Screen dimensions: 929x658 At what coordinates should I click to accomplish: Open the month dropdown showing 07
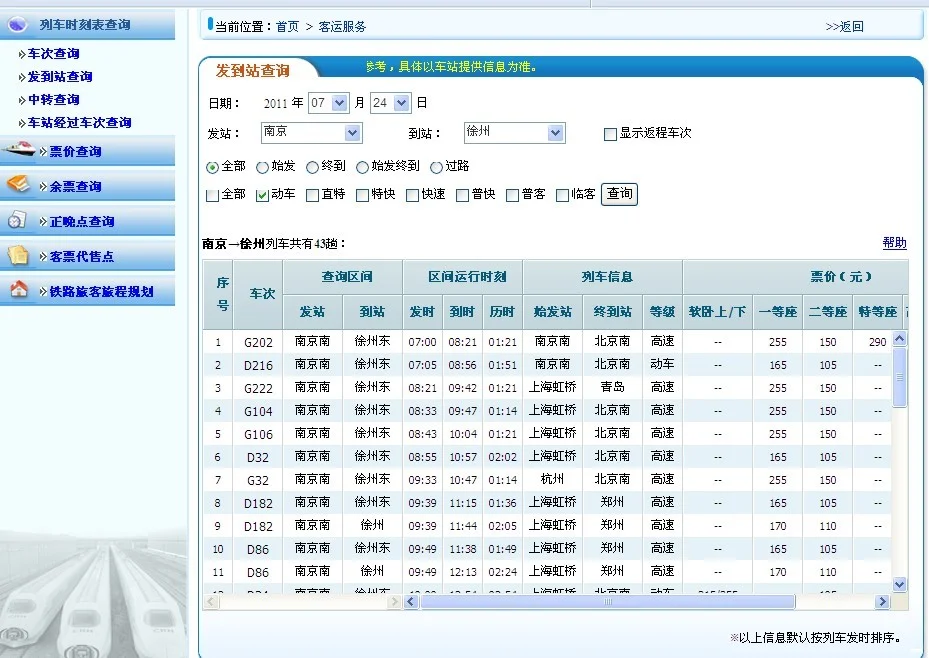[x=330, y=102]
